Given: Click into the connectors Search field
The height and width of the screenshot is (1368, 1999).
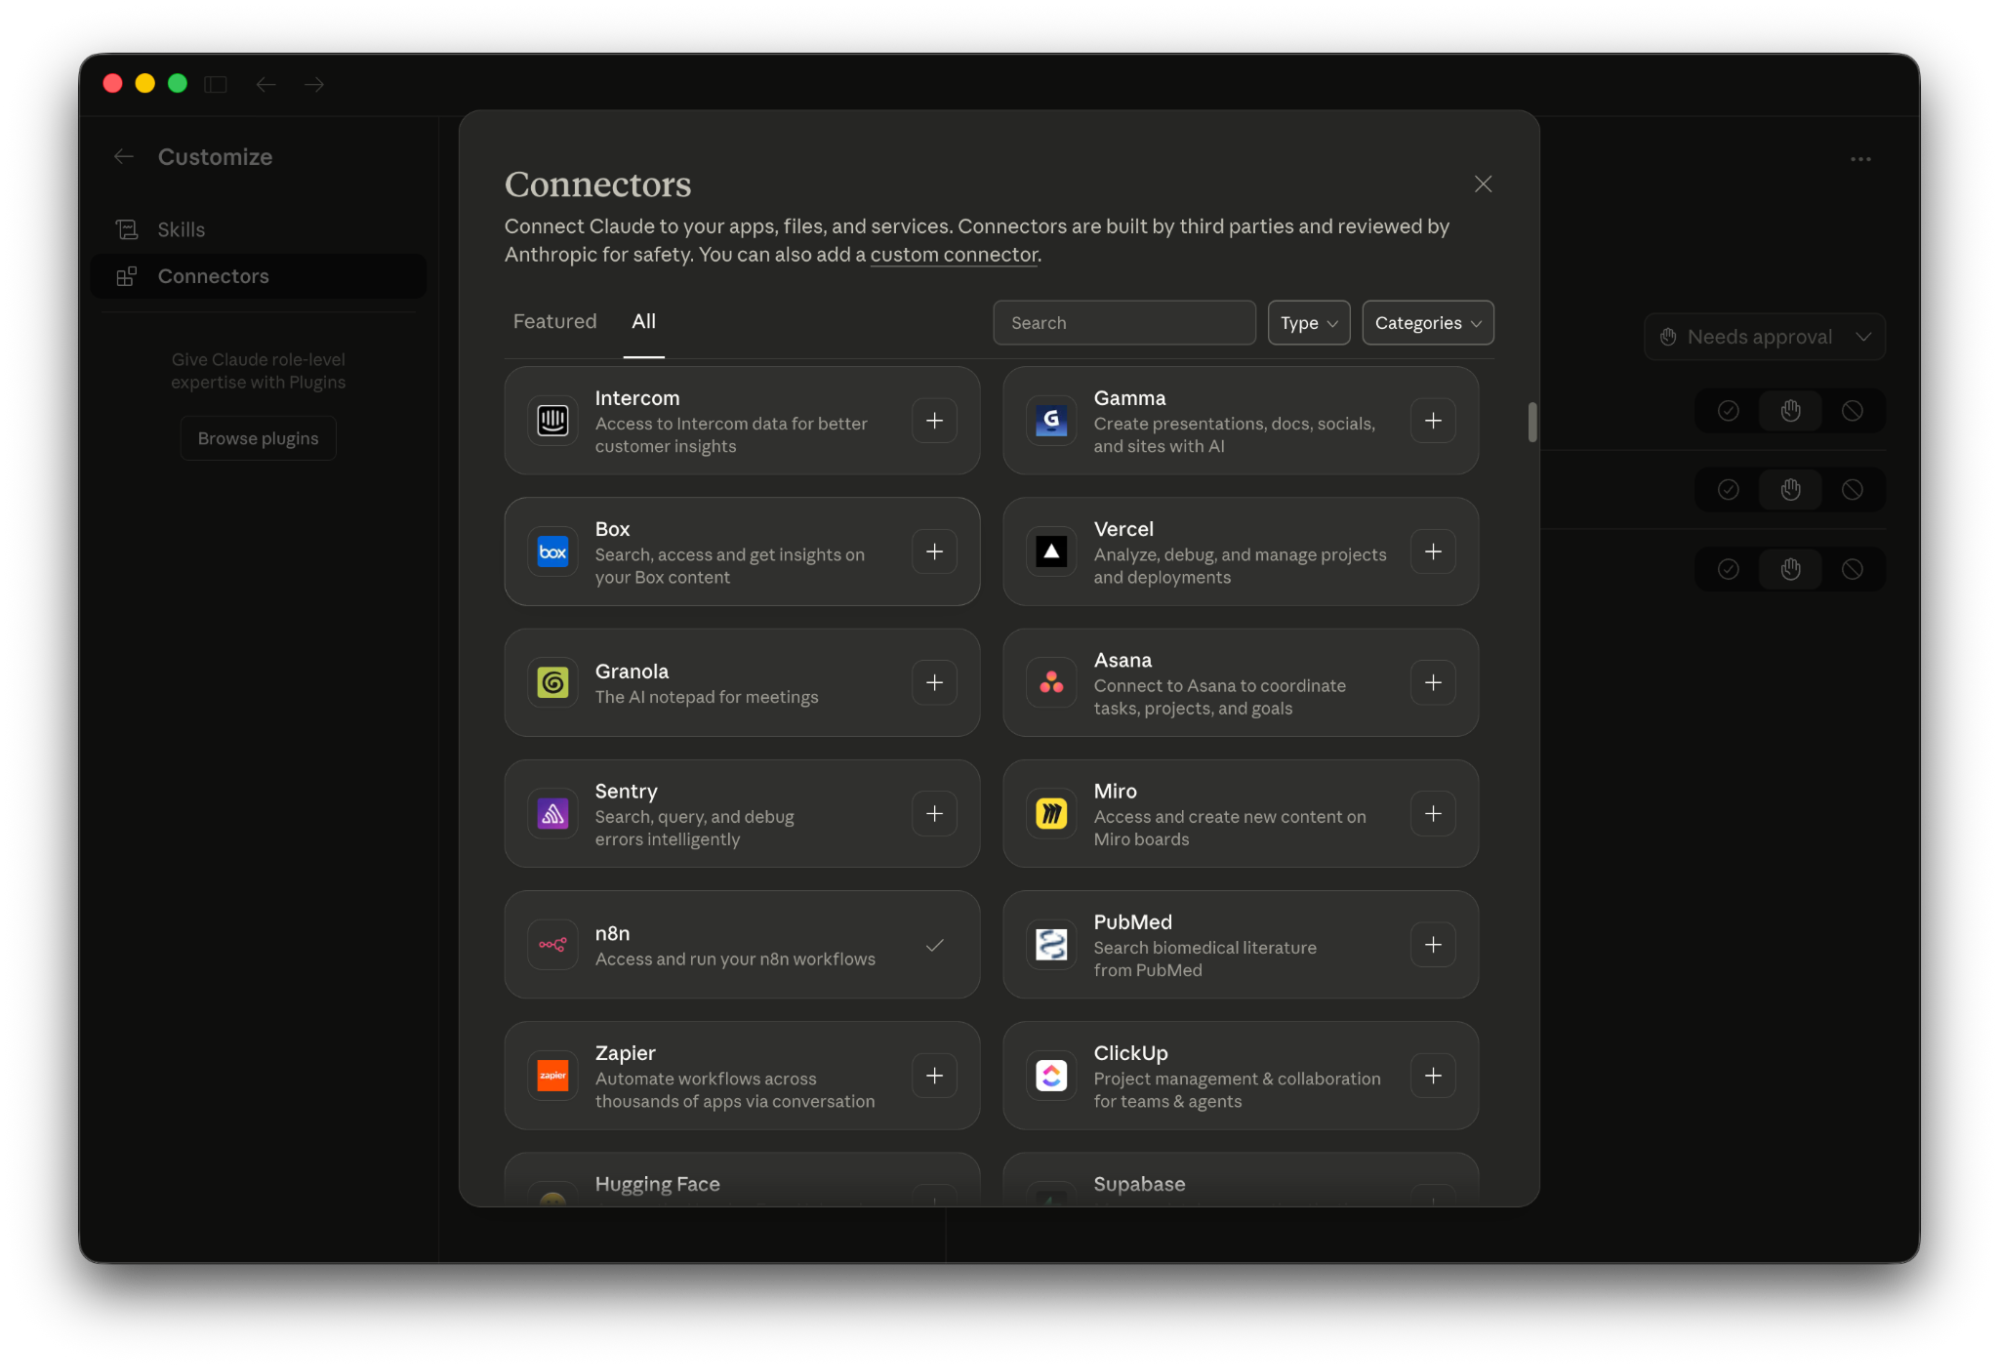Looking at the screenshot, I should click(x=1124, y=323).
